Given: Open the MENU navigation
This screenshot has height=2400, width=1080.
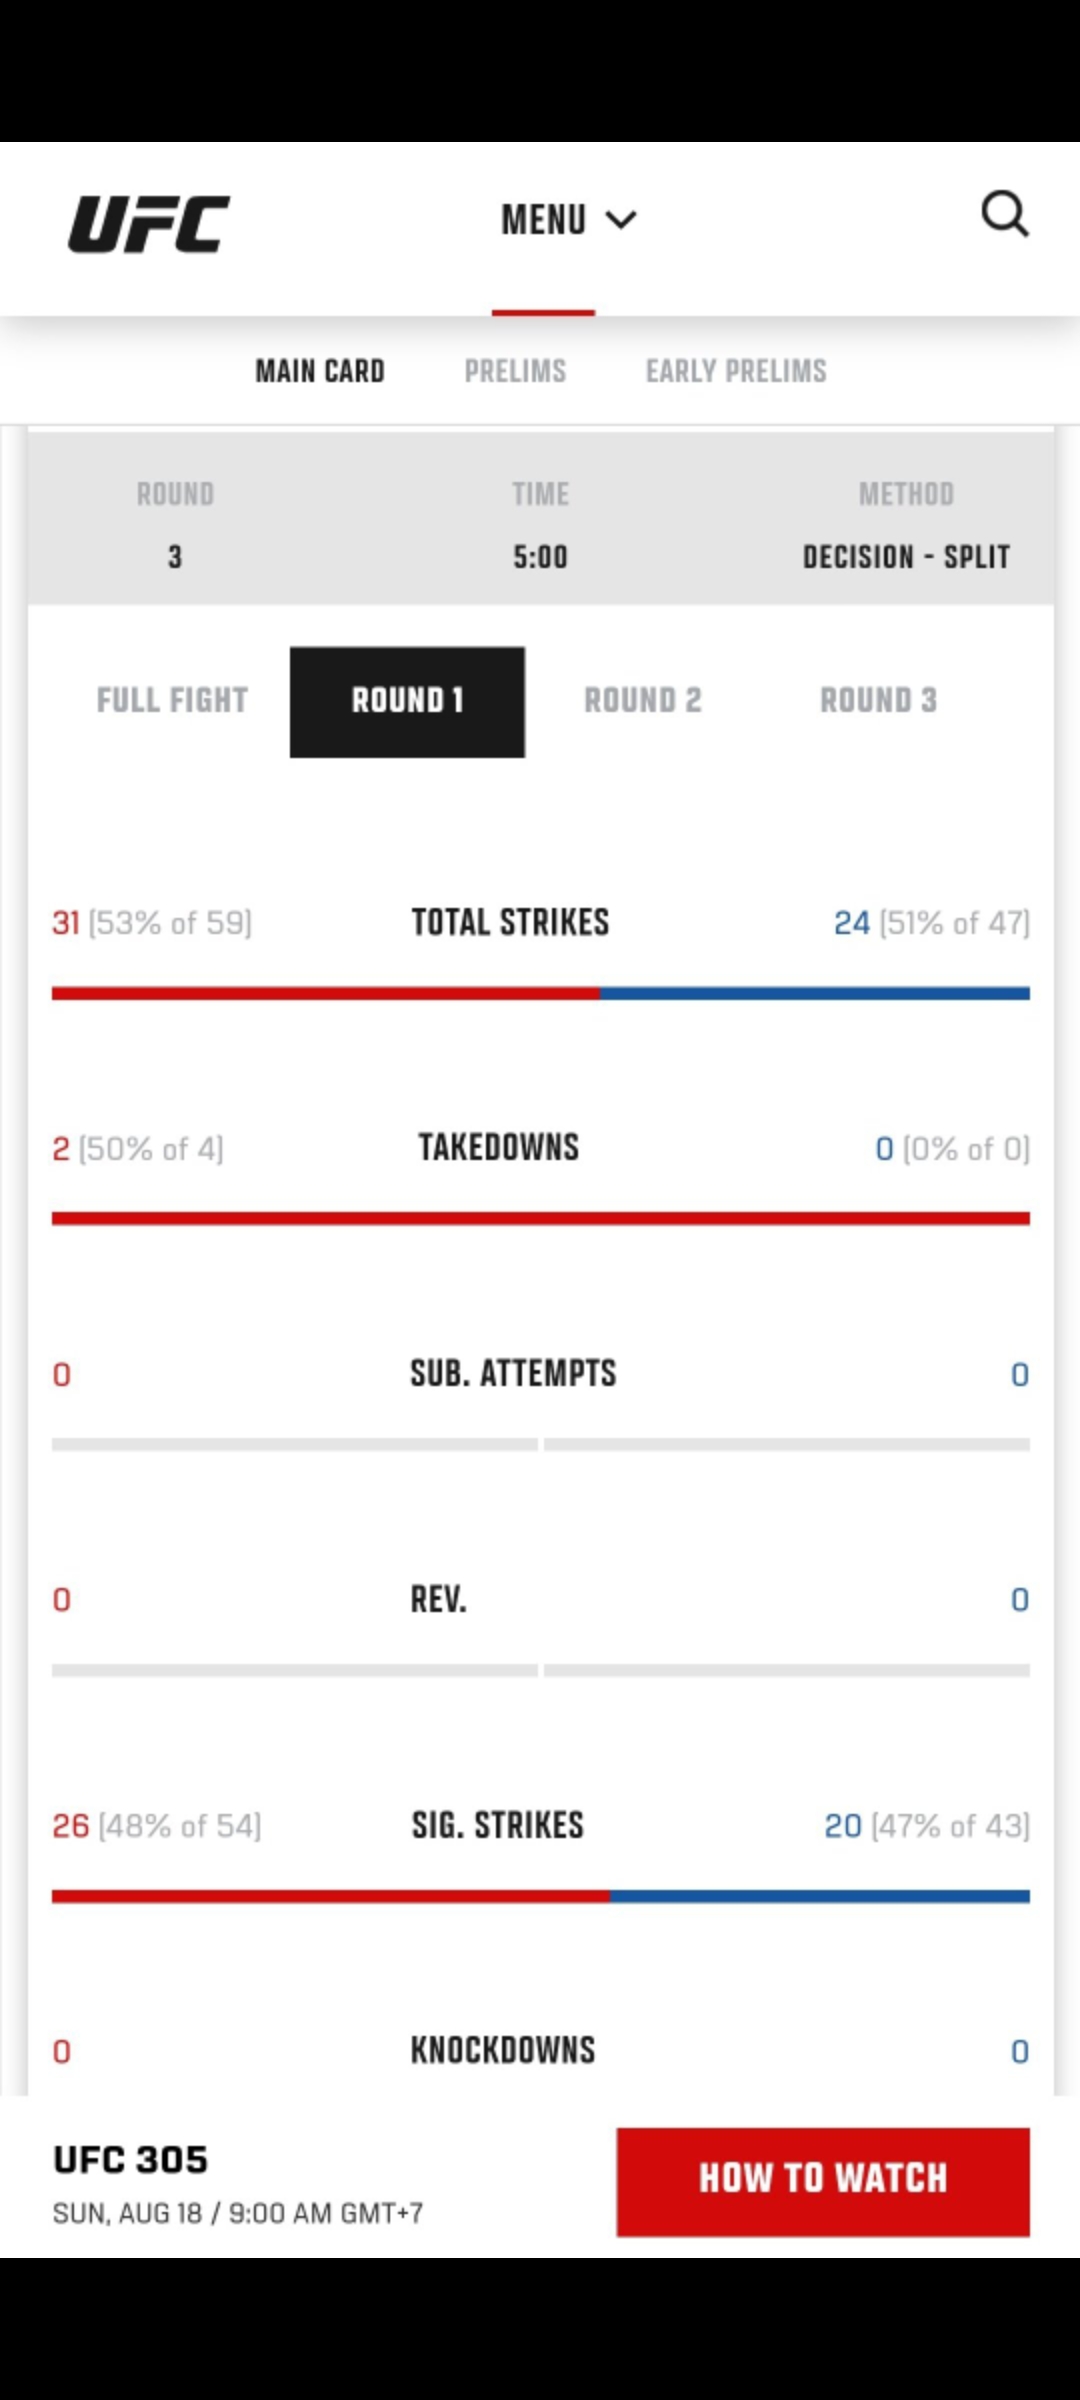Looking at the screenshot, I should (545, 220).
